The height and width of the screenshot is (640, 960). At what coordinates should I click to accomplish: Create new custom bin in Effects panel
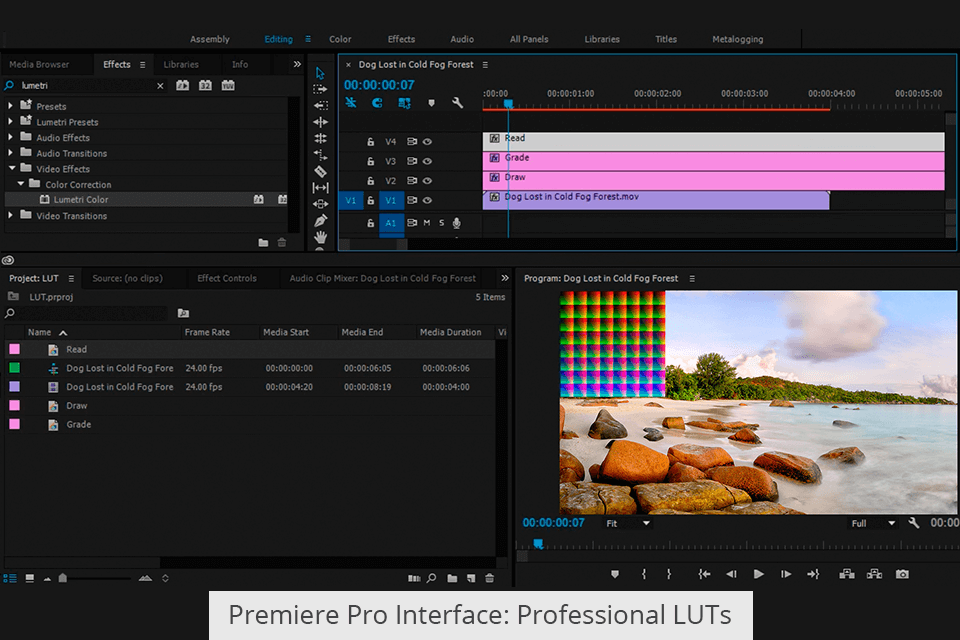click(263, 243)
